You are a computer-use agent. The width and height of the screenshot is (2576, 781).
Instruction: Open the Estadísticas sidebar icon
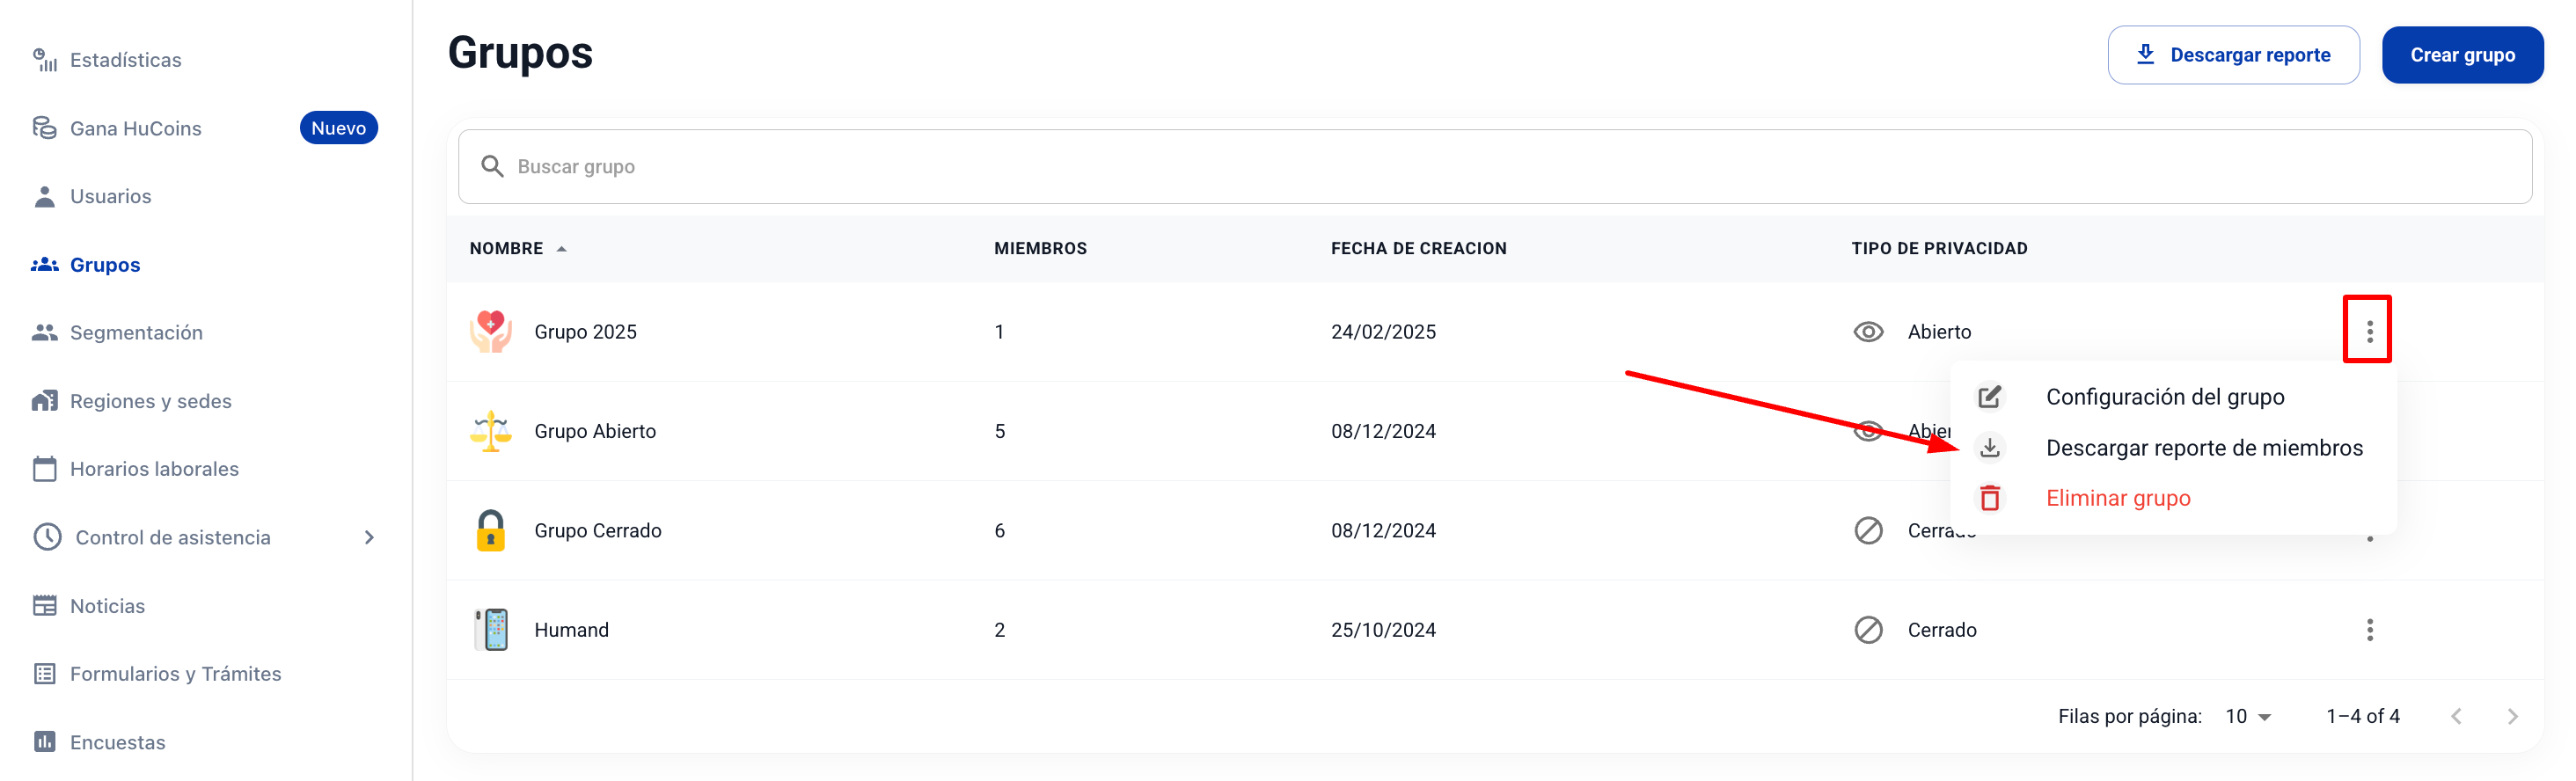coord(45,60)
